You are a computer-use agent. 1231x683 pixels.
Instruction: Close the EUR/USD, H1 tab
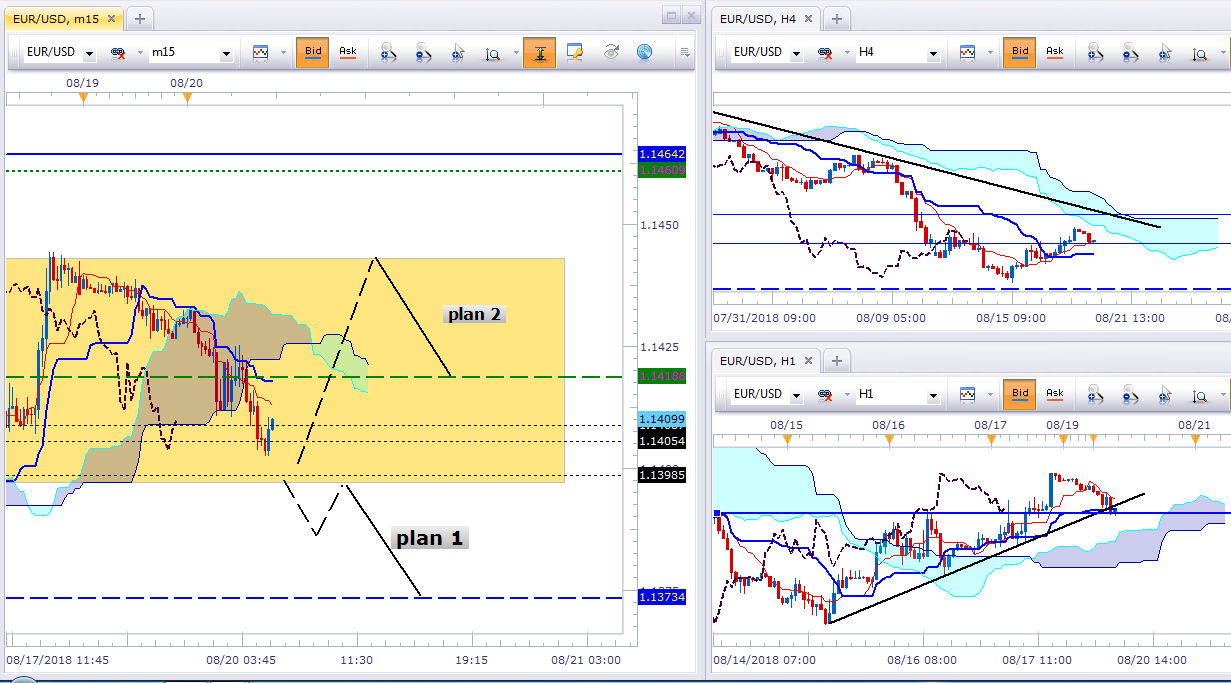point(807,361)
